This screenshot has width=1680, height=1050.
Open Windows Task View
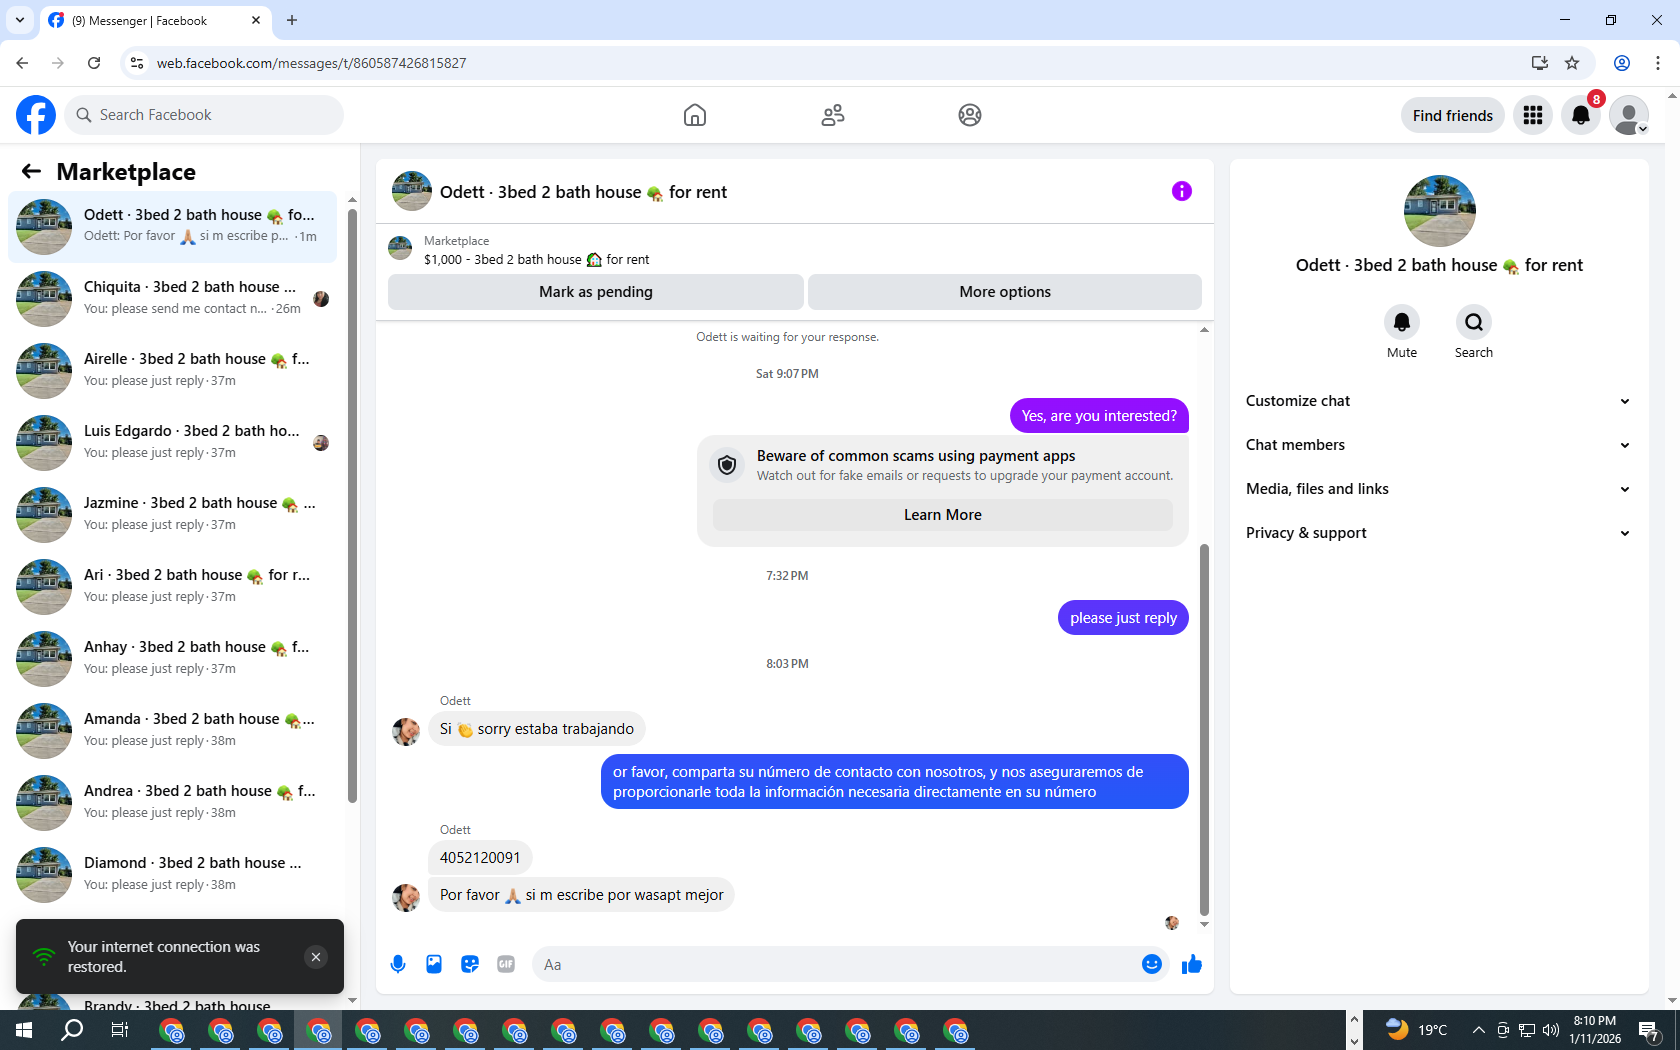(x=120, y=1030)
